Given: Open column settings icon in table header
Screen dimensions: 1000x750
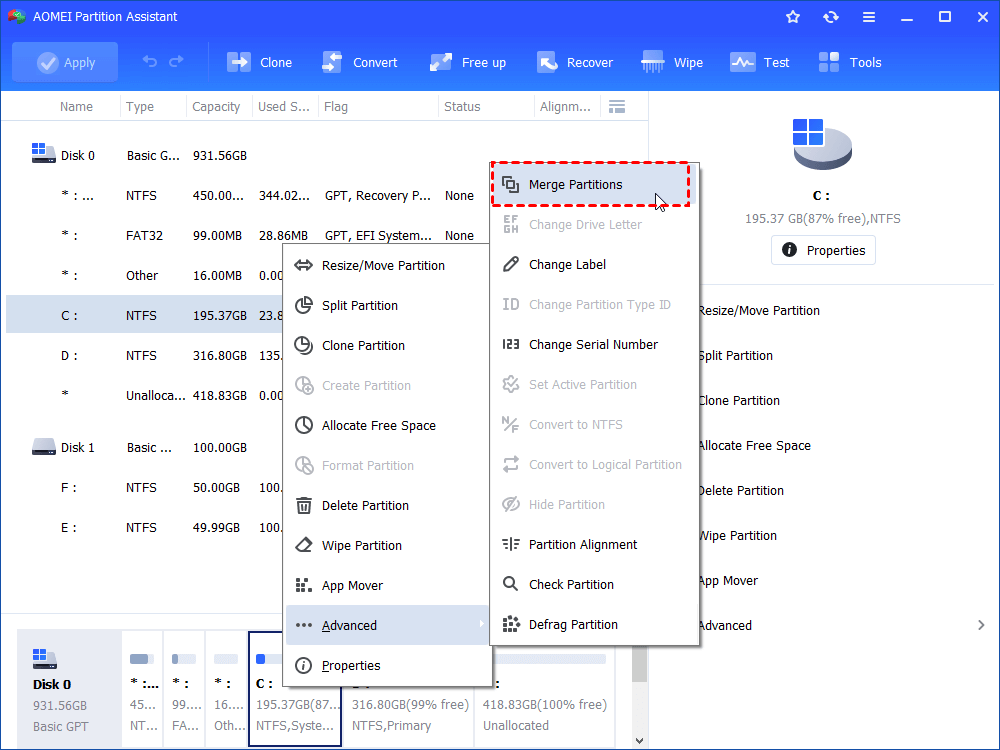Looking at the screenshot, I should click(x=617, y=106).
